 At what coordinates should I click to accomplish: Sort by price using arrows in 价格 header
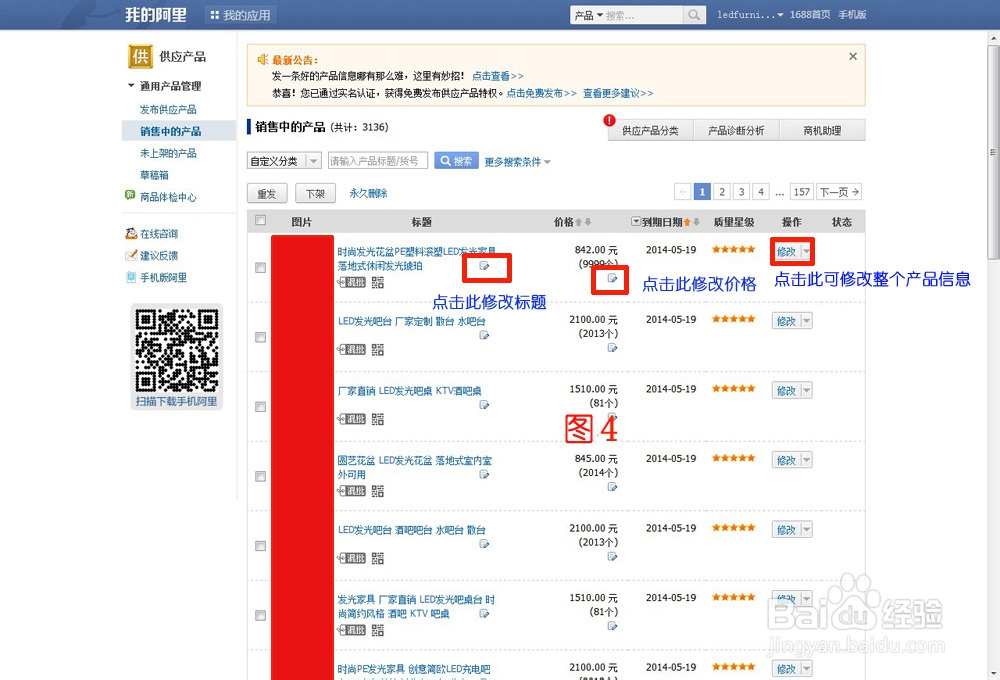[583, 222]
